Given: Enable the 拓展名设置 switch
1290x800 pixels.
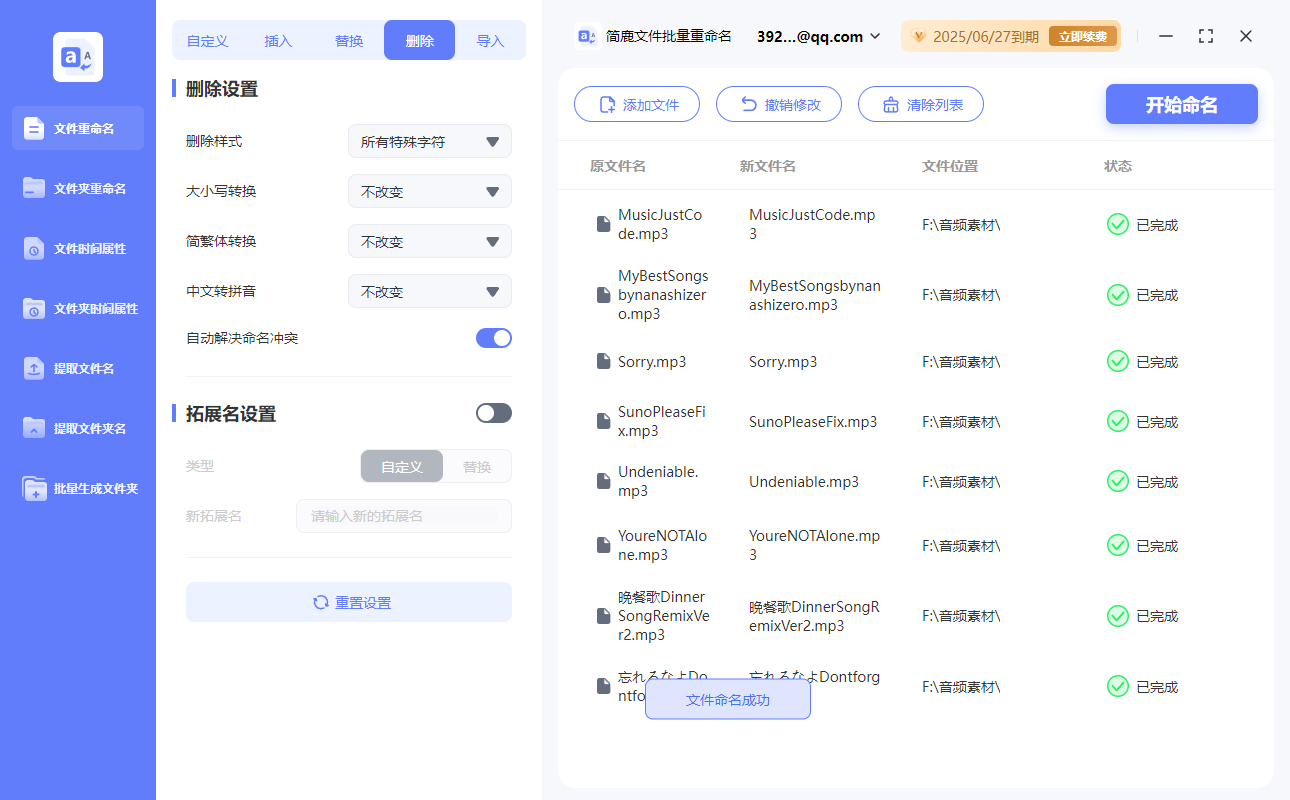Looking at the screenshot, I should (493, 412).
